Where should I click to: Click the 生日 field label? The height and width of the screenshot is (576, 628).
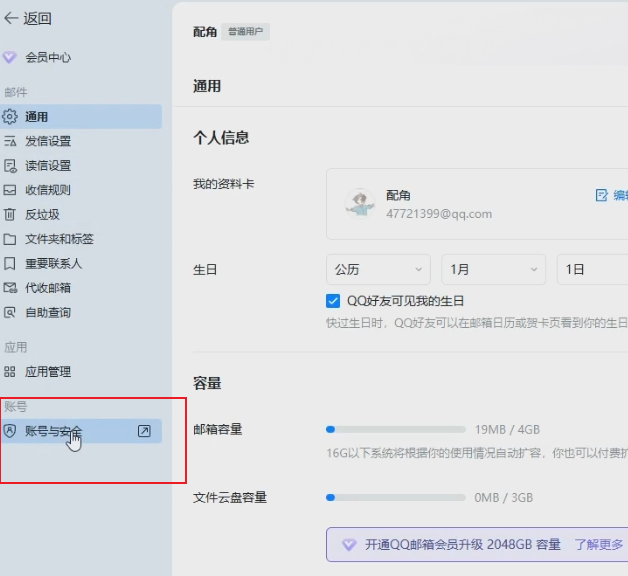[x=205, y=269]
